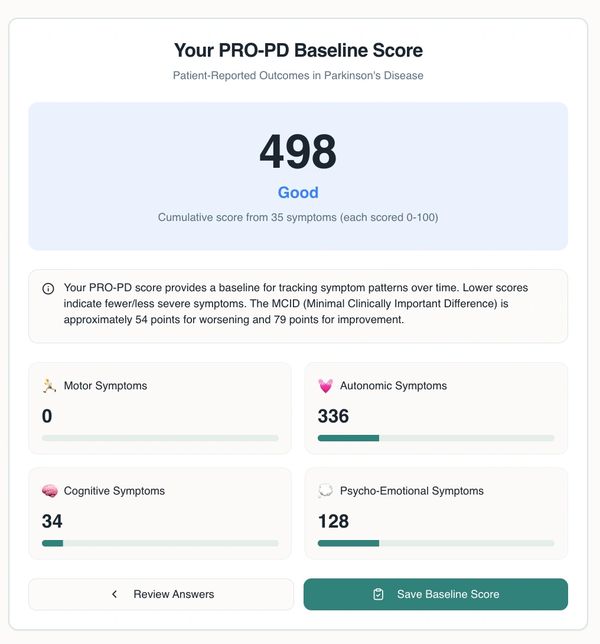This screenshot has width=600, height=644.
Task: Click the Cognitive Symptoms progress bar
Action: click(x=160, y=543)
